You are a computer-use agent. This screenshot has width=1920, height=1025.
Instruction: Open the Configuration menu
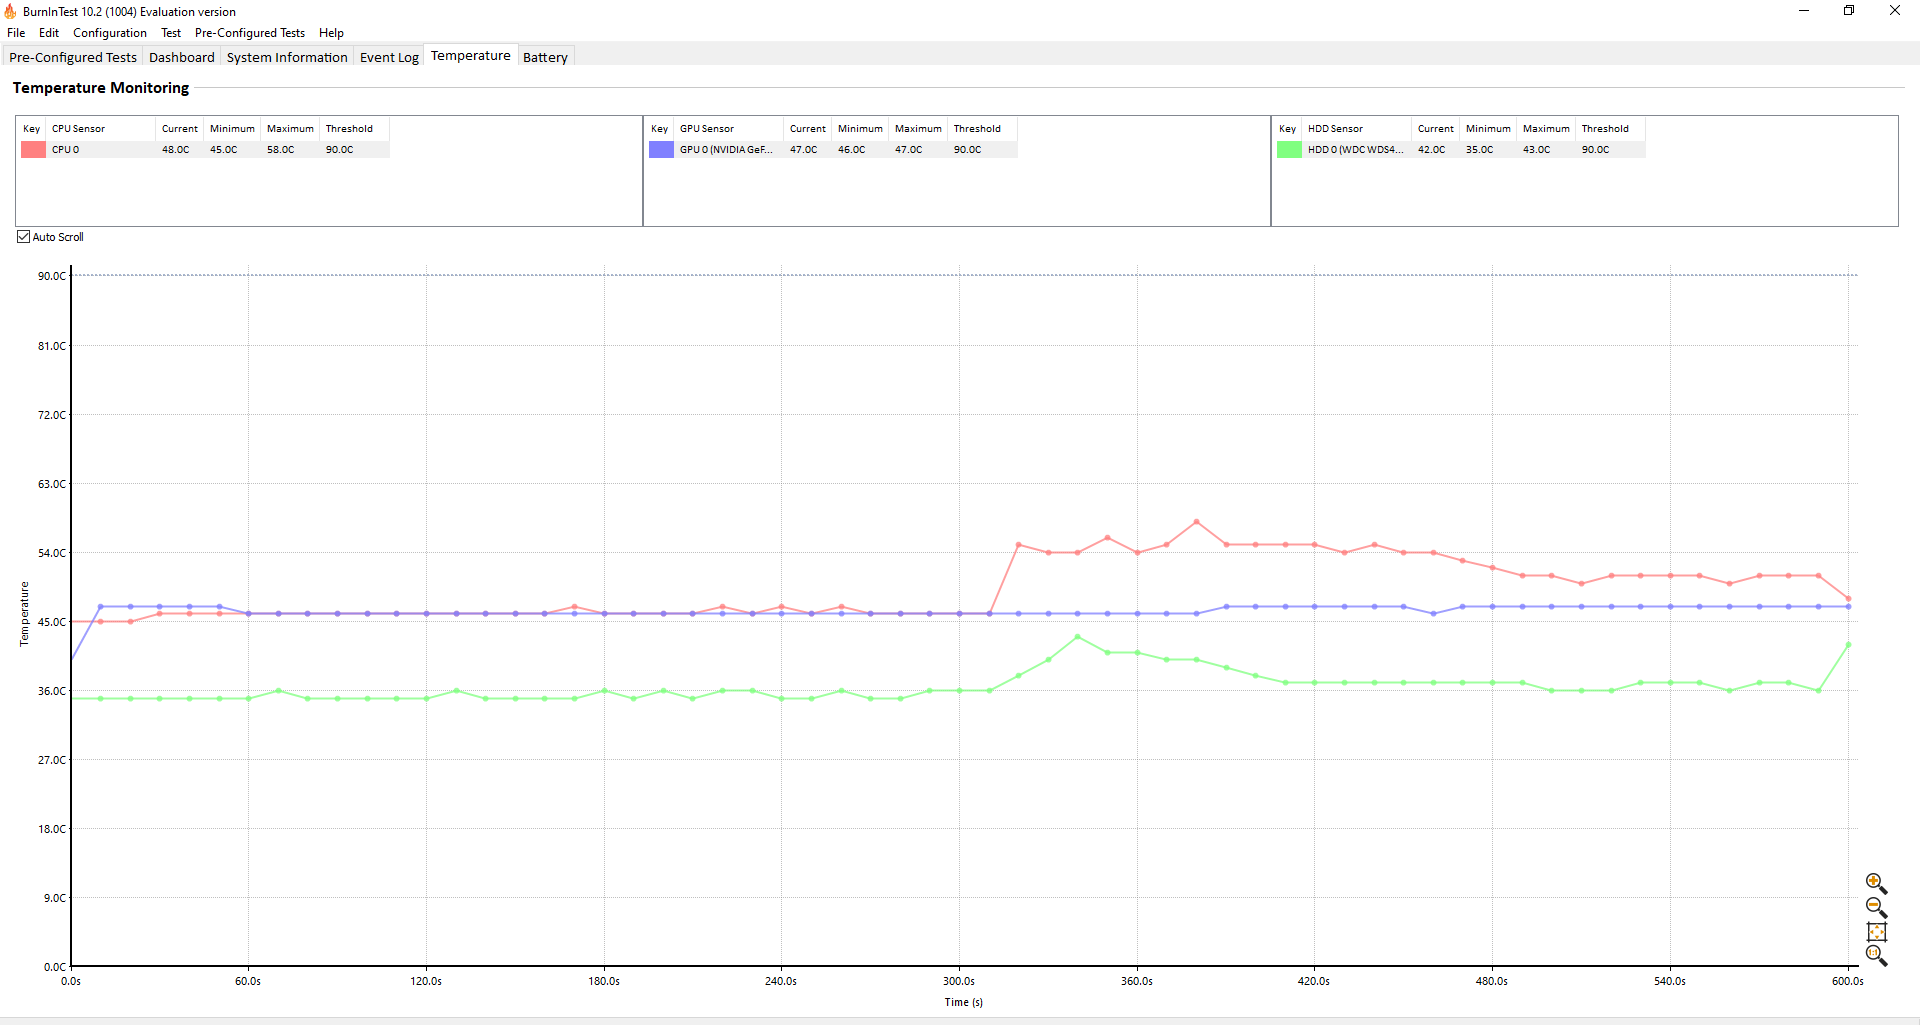coord(109,33)
